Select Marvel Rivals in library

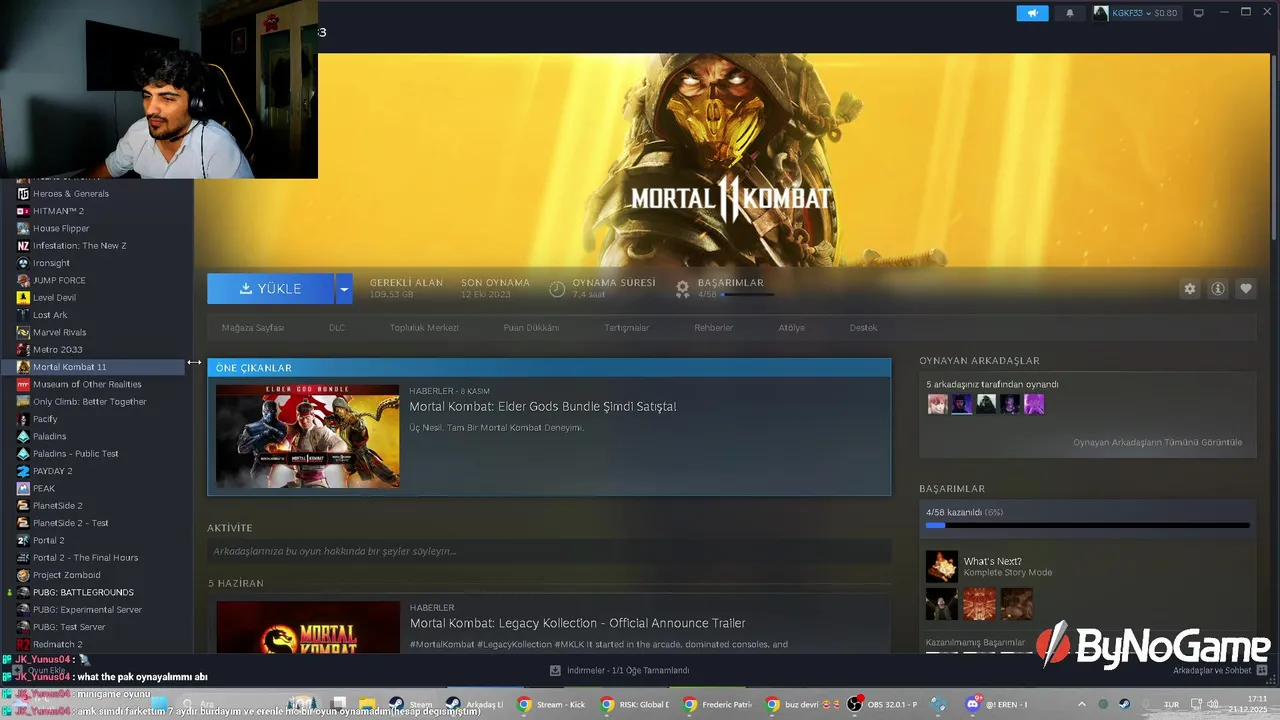click(59, 332)
